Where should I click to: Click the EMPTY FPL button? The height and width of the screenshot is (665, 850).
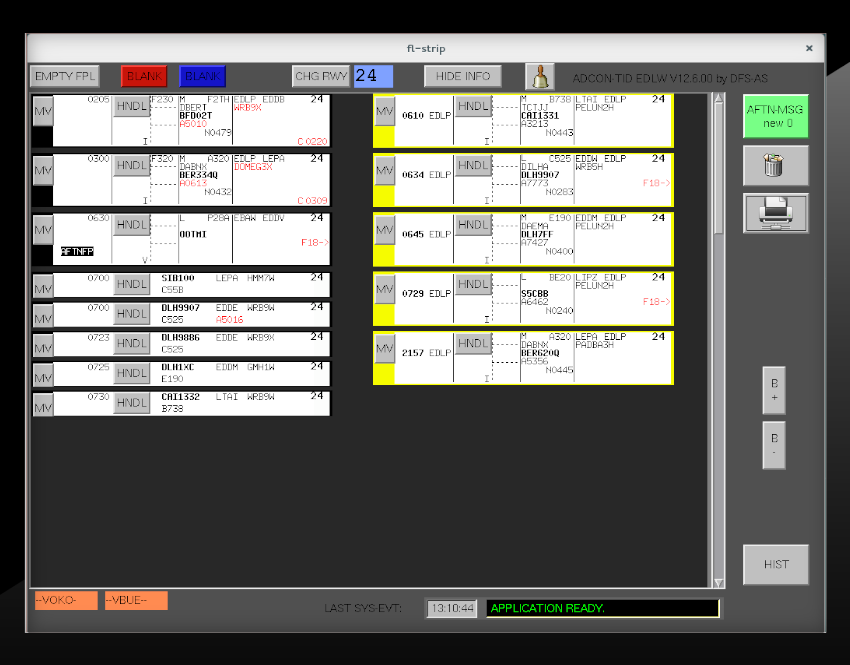[x=65, y=76]
